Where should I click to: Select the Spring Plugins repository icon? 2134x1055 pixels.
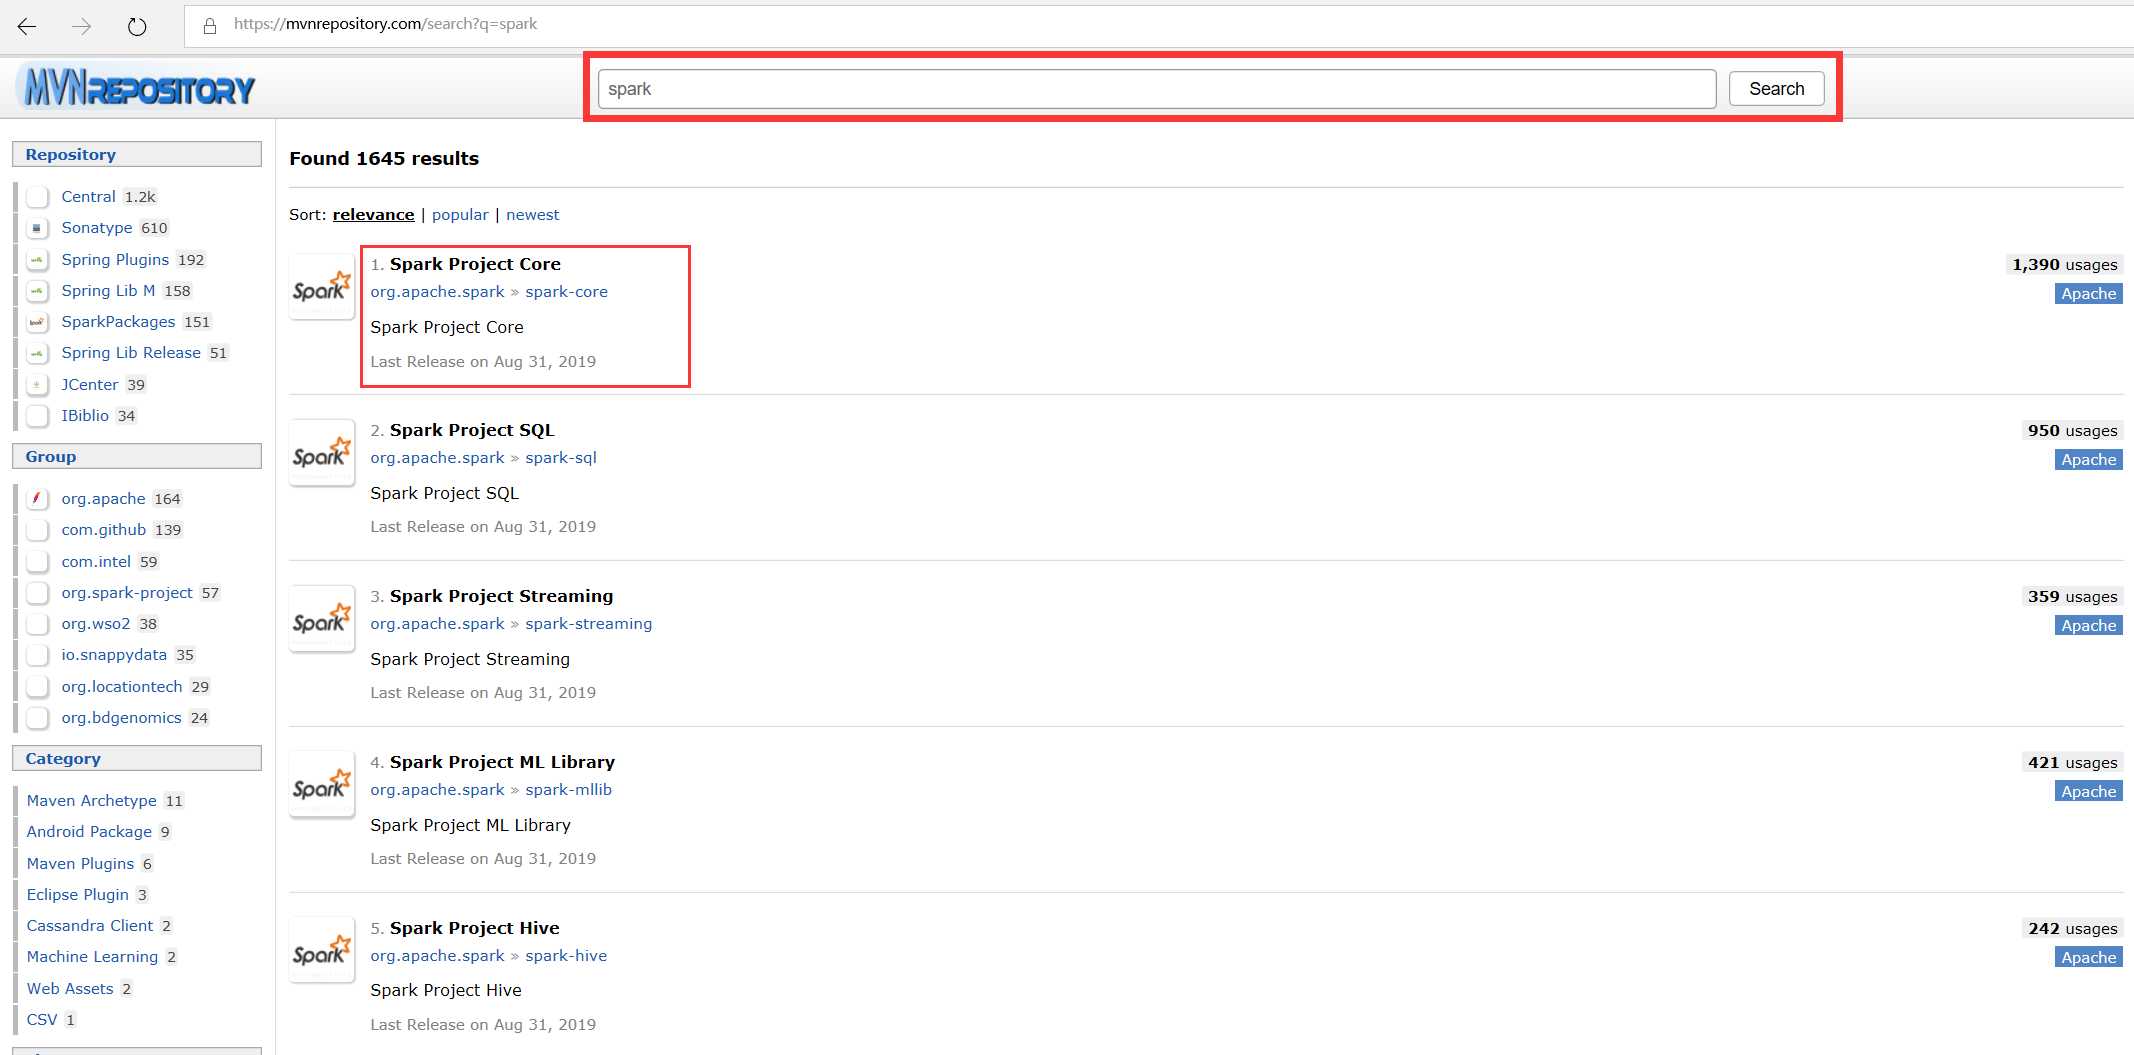point(37,260)
